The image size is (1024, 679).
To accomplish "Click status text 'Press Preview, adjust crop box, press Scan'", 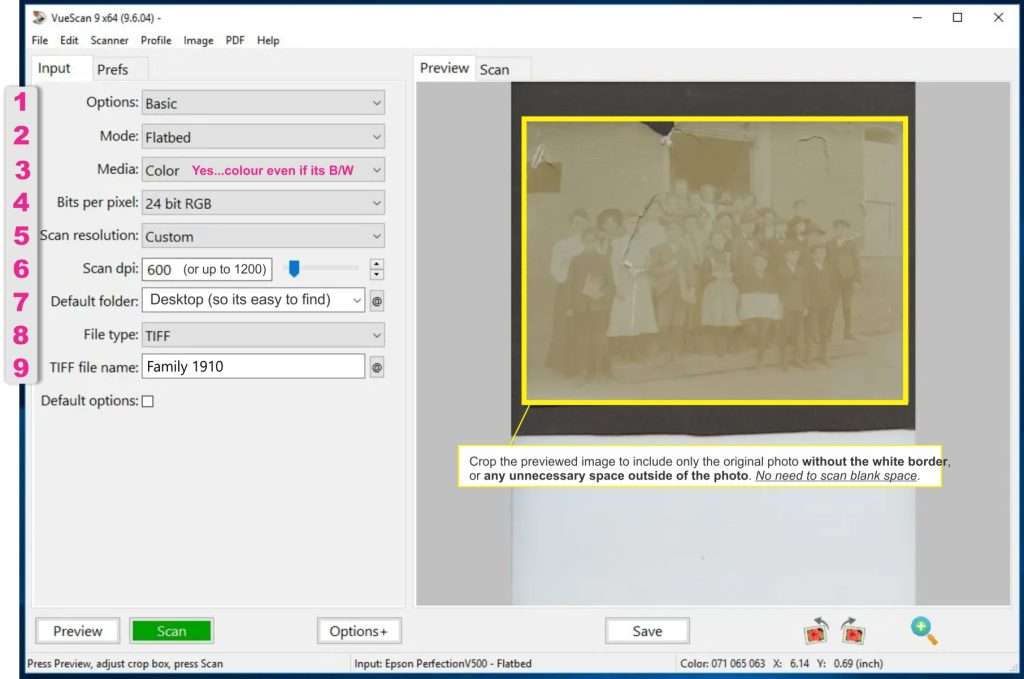I will tap(125, 663).
